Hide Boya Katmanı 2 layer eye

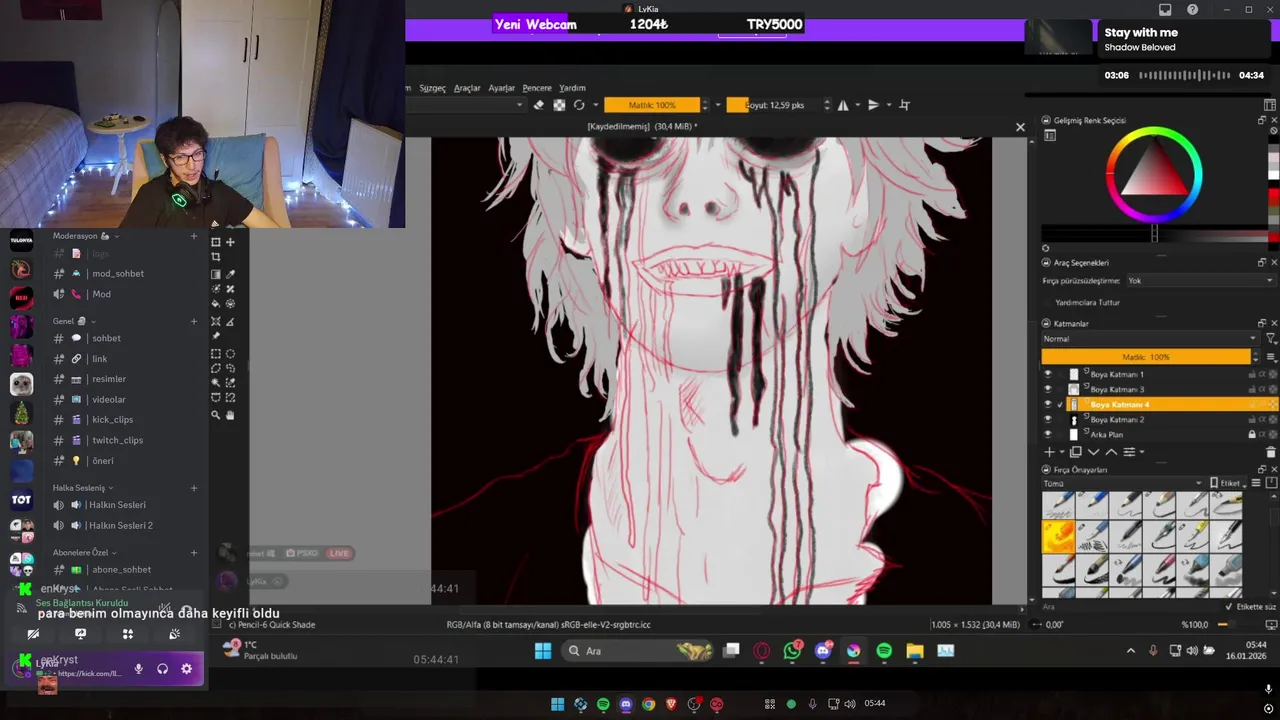point(1048,420)
